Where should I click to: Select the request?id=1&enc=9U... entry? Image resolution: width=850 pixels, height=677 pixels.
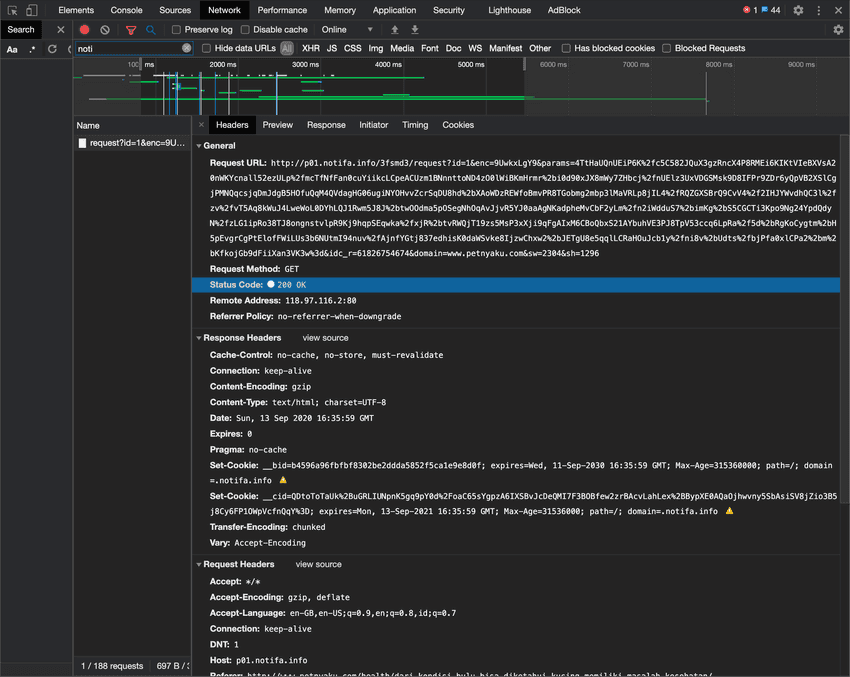point(136,143)
